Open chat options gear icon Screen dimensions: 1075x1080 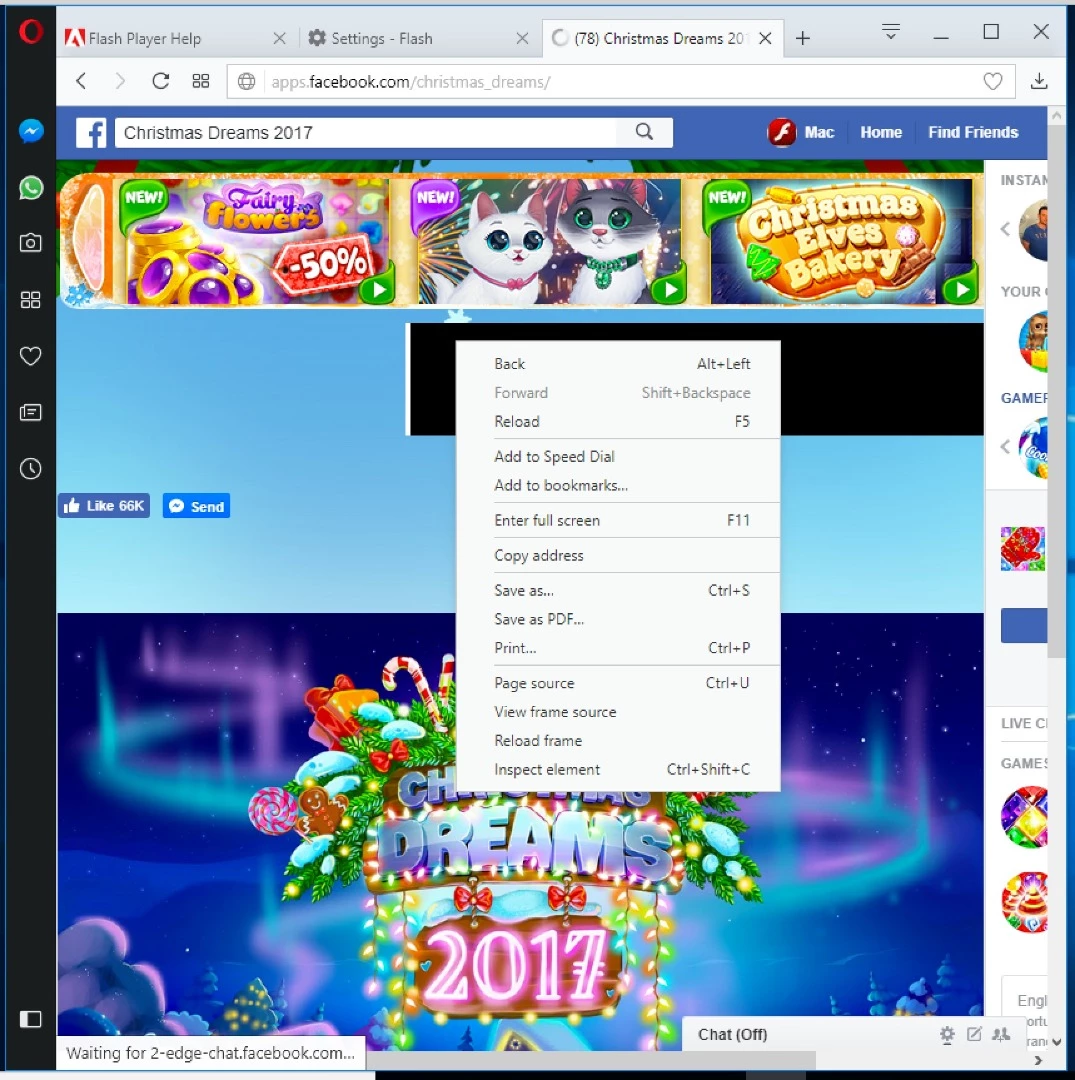pos(948,1034)
